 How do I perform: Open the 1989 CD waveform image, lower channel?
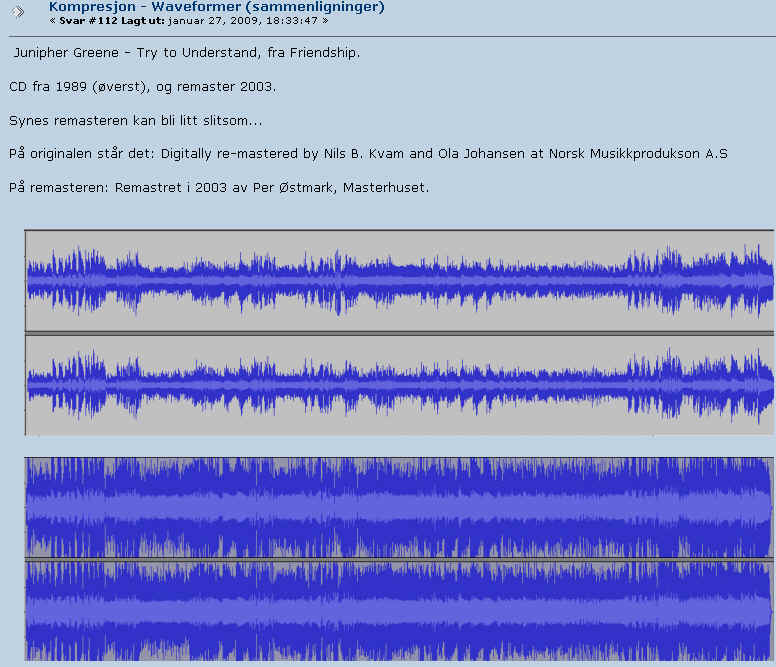(399, 384)
